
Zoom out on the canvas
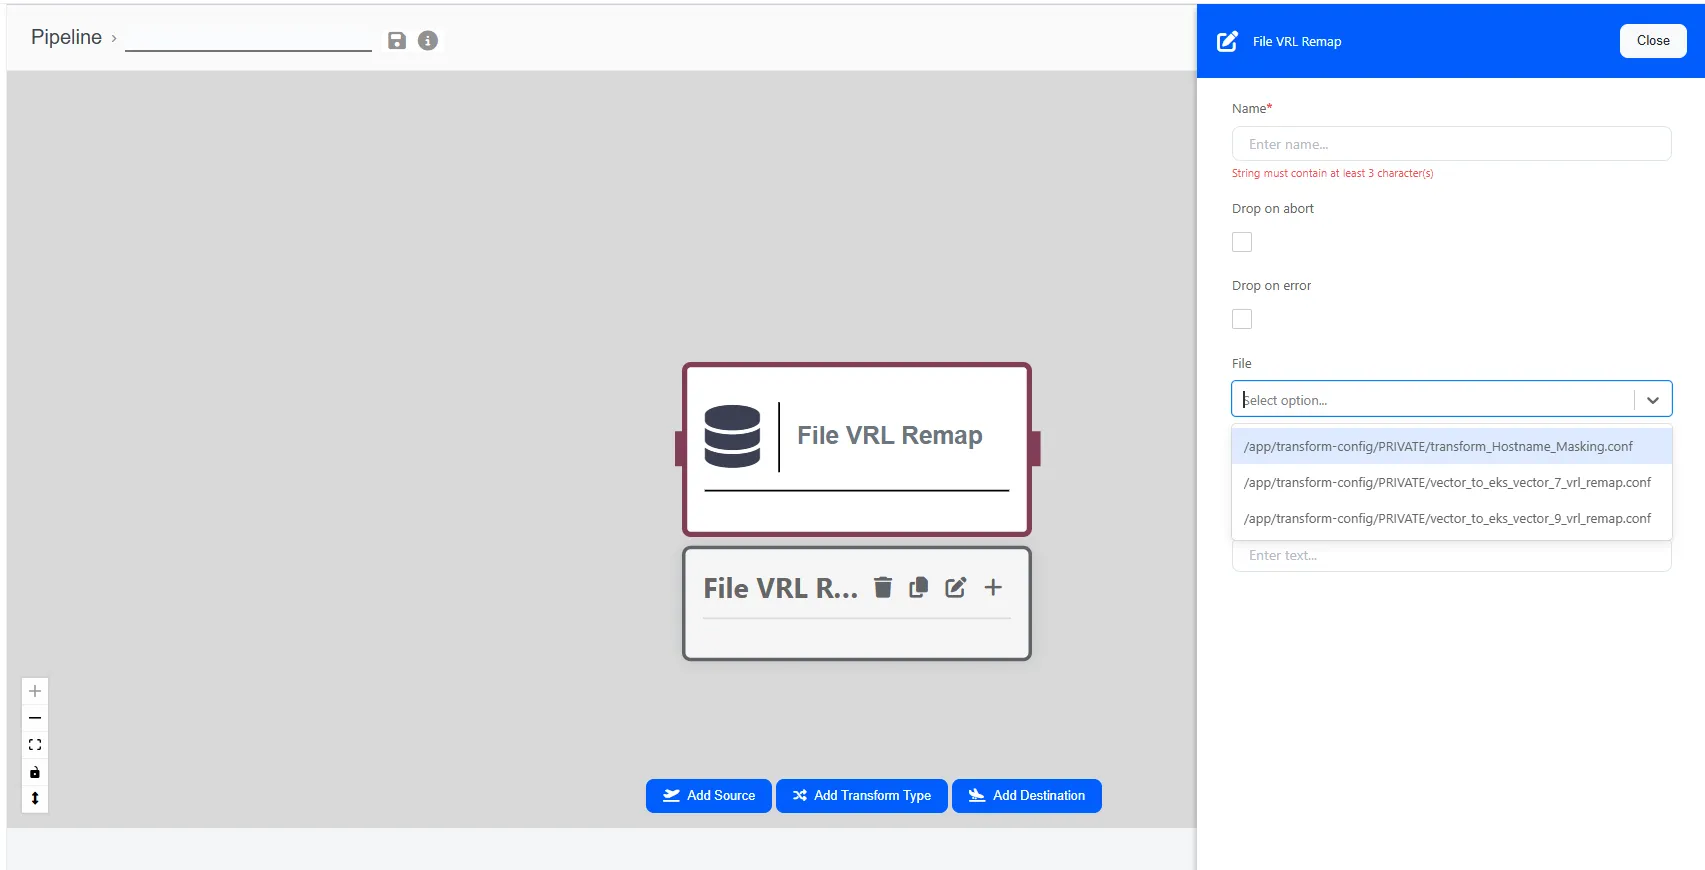[x=35, y=718]
